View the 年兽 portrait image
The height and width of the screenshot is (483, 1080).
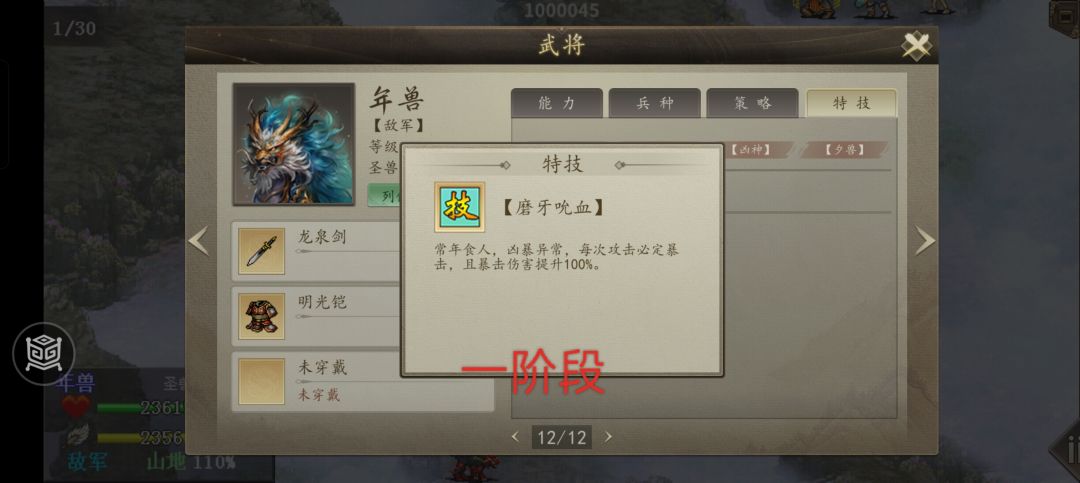coord(293,144)
